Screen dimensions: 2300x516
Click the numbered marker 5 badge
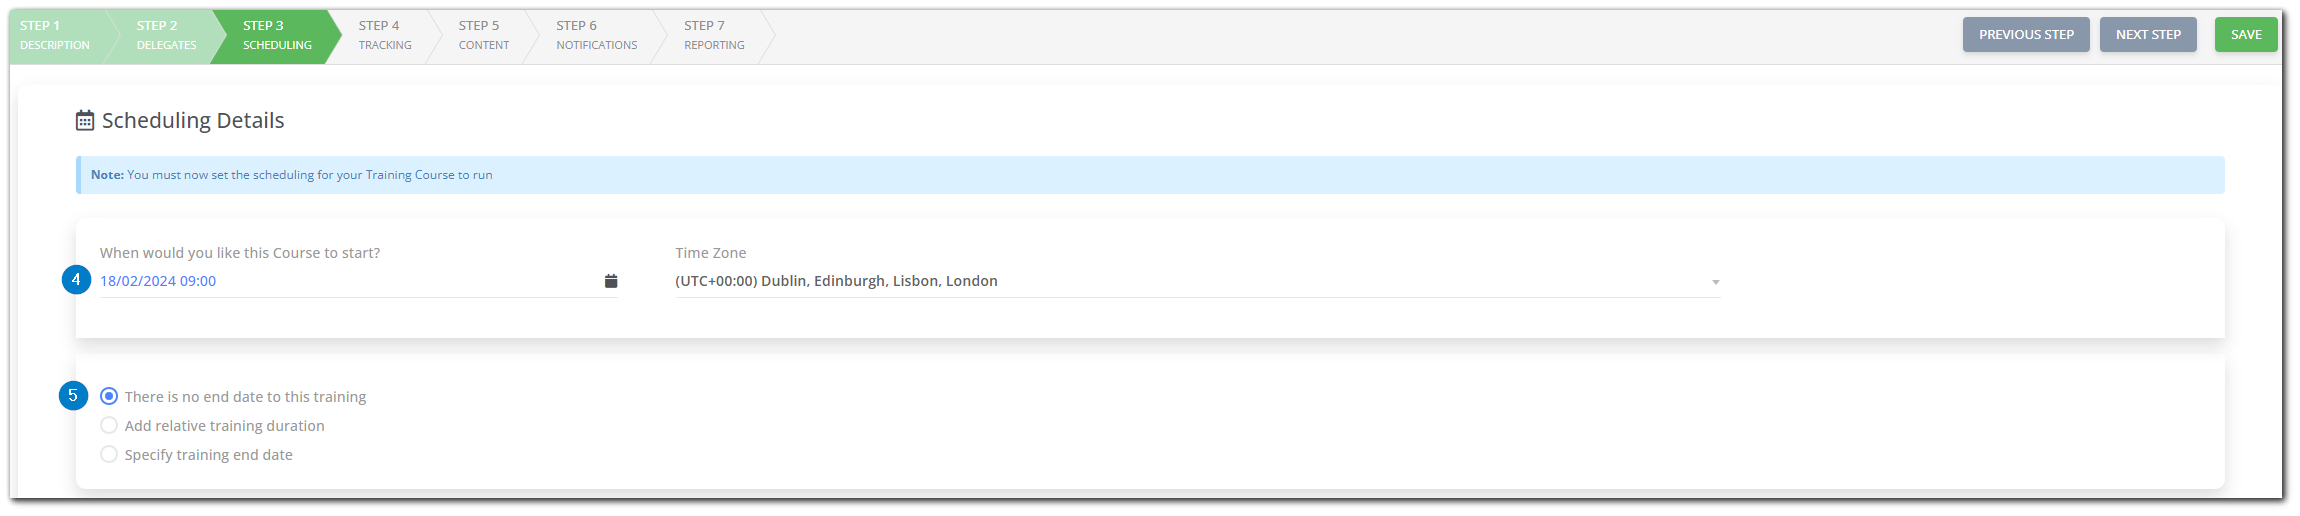pos(73,396)
